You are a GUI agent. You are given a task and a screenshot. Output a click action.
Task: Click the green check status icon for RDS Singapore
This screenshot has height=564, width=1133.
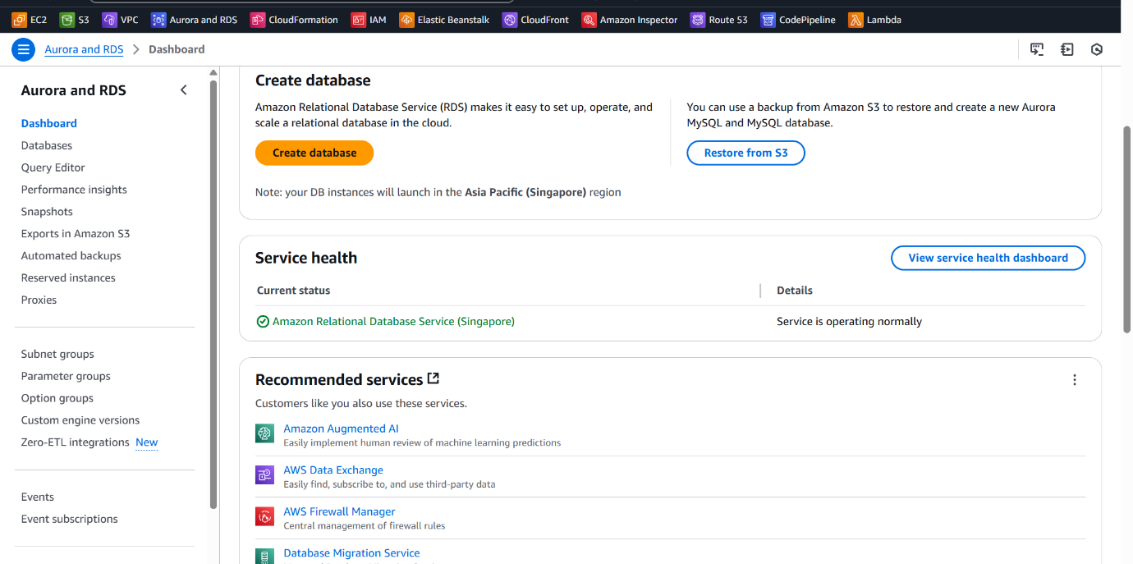click(263, 321)
